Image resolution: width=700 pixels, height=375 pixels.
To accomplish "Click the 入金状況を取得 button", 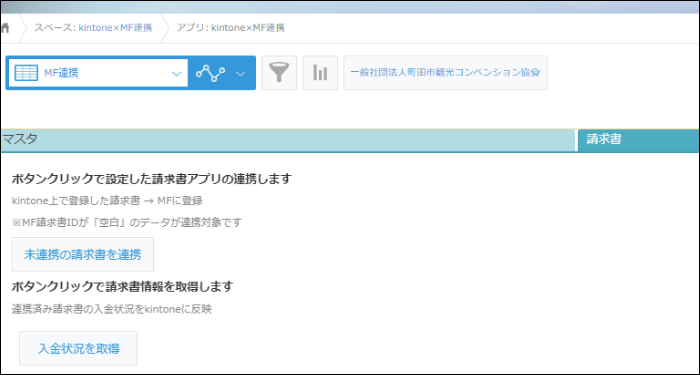I will coord(78,348).
